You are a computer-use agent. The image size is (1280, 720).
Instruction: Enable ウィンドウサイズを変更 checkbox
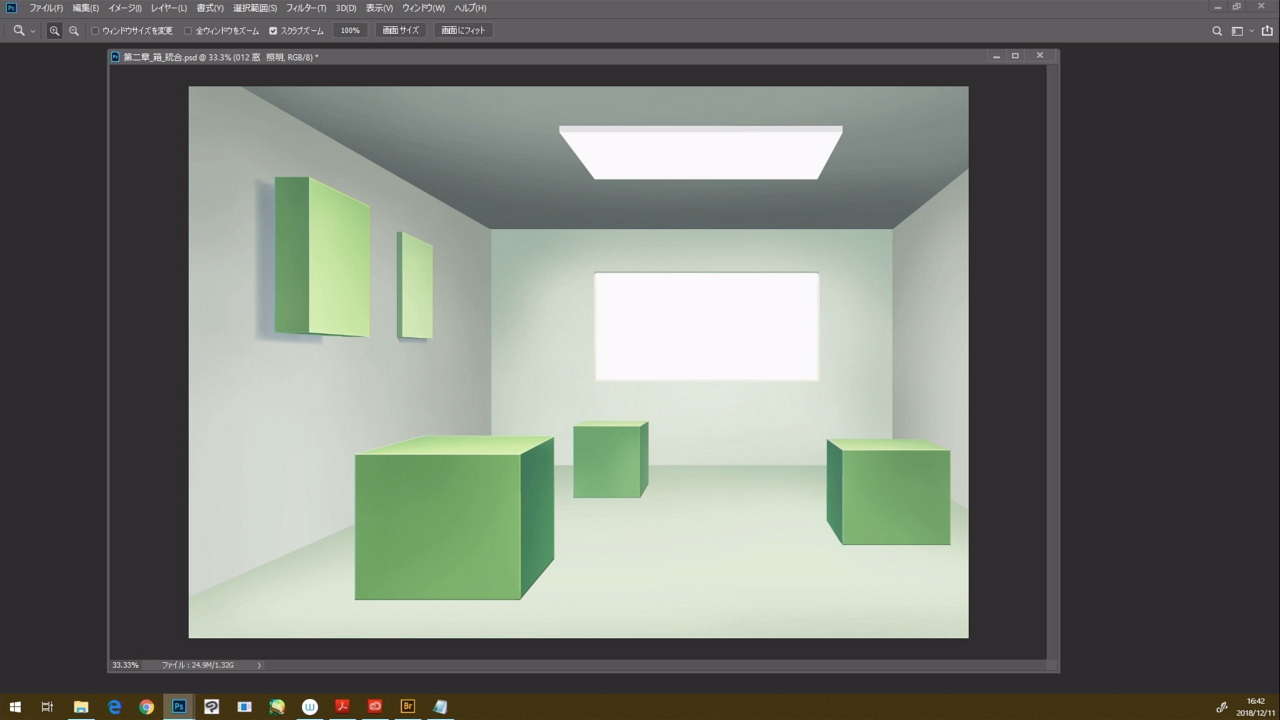[x=96, y=31]
